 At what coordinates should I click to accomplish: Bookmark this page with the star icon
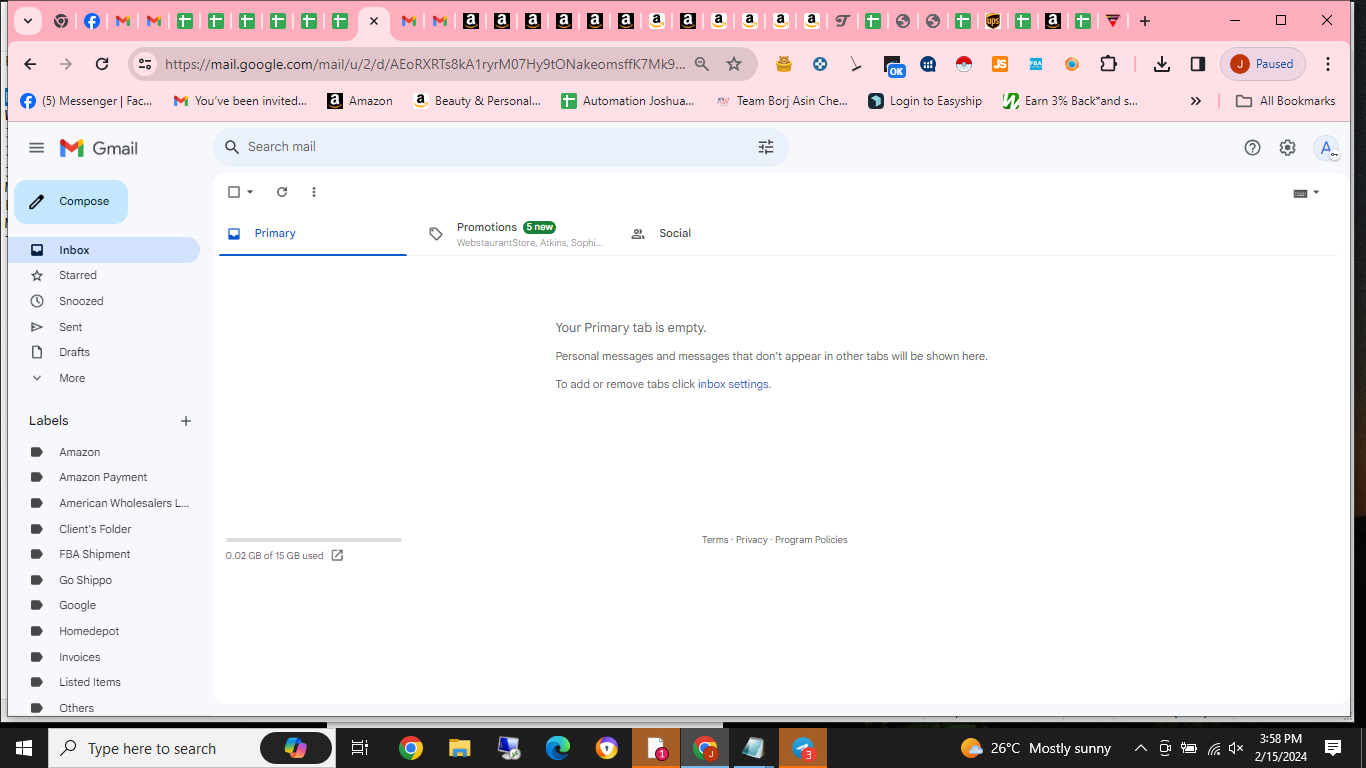(x=734, y=64)
